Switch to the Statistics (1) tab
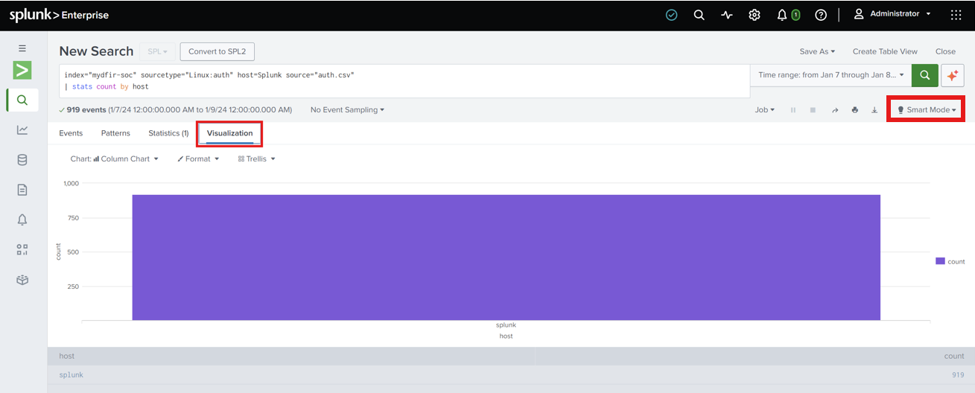Screen dimensions: 975x393 (x=169, y=133)
